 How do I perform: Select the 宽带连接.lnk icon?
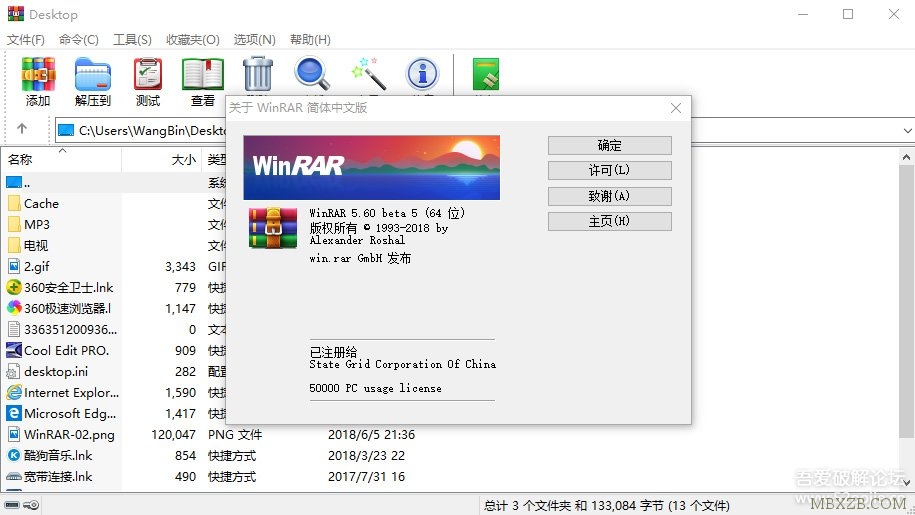point(14,476)
